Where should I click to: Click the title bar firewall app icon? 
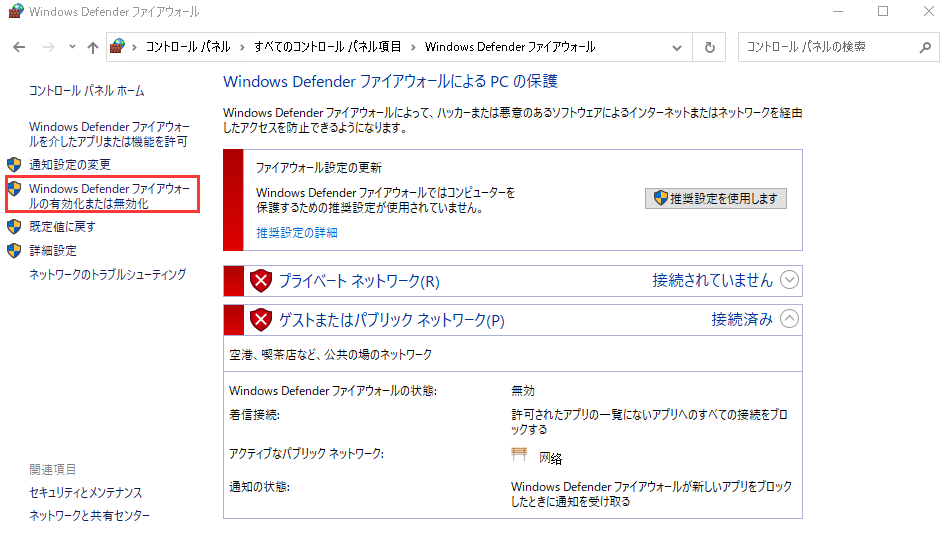pyautogui.click(x=16, y=12)
